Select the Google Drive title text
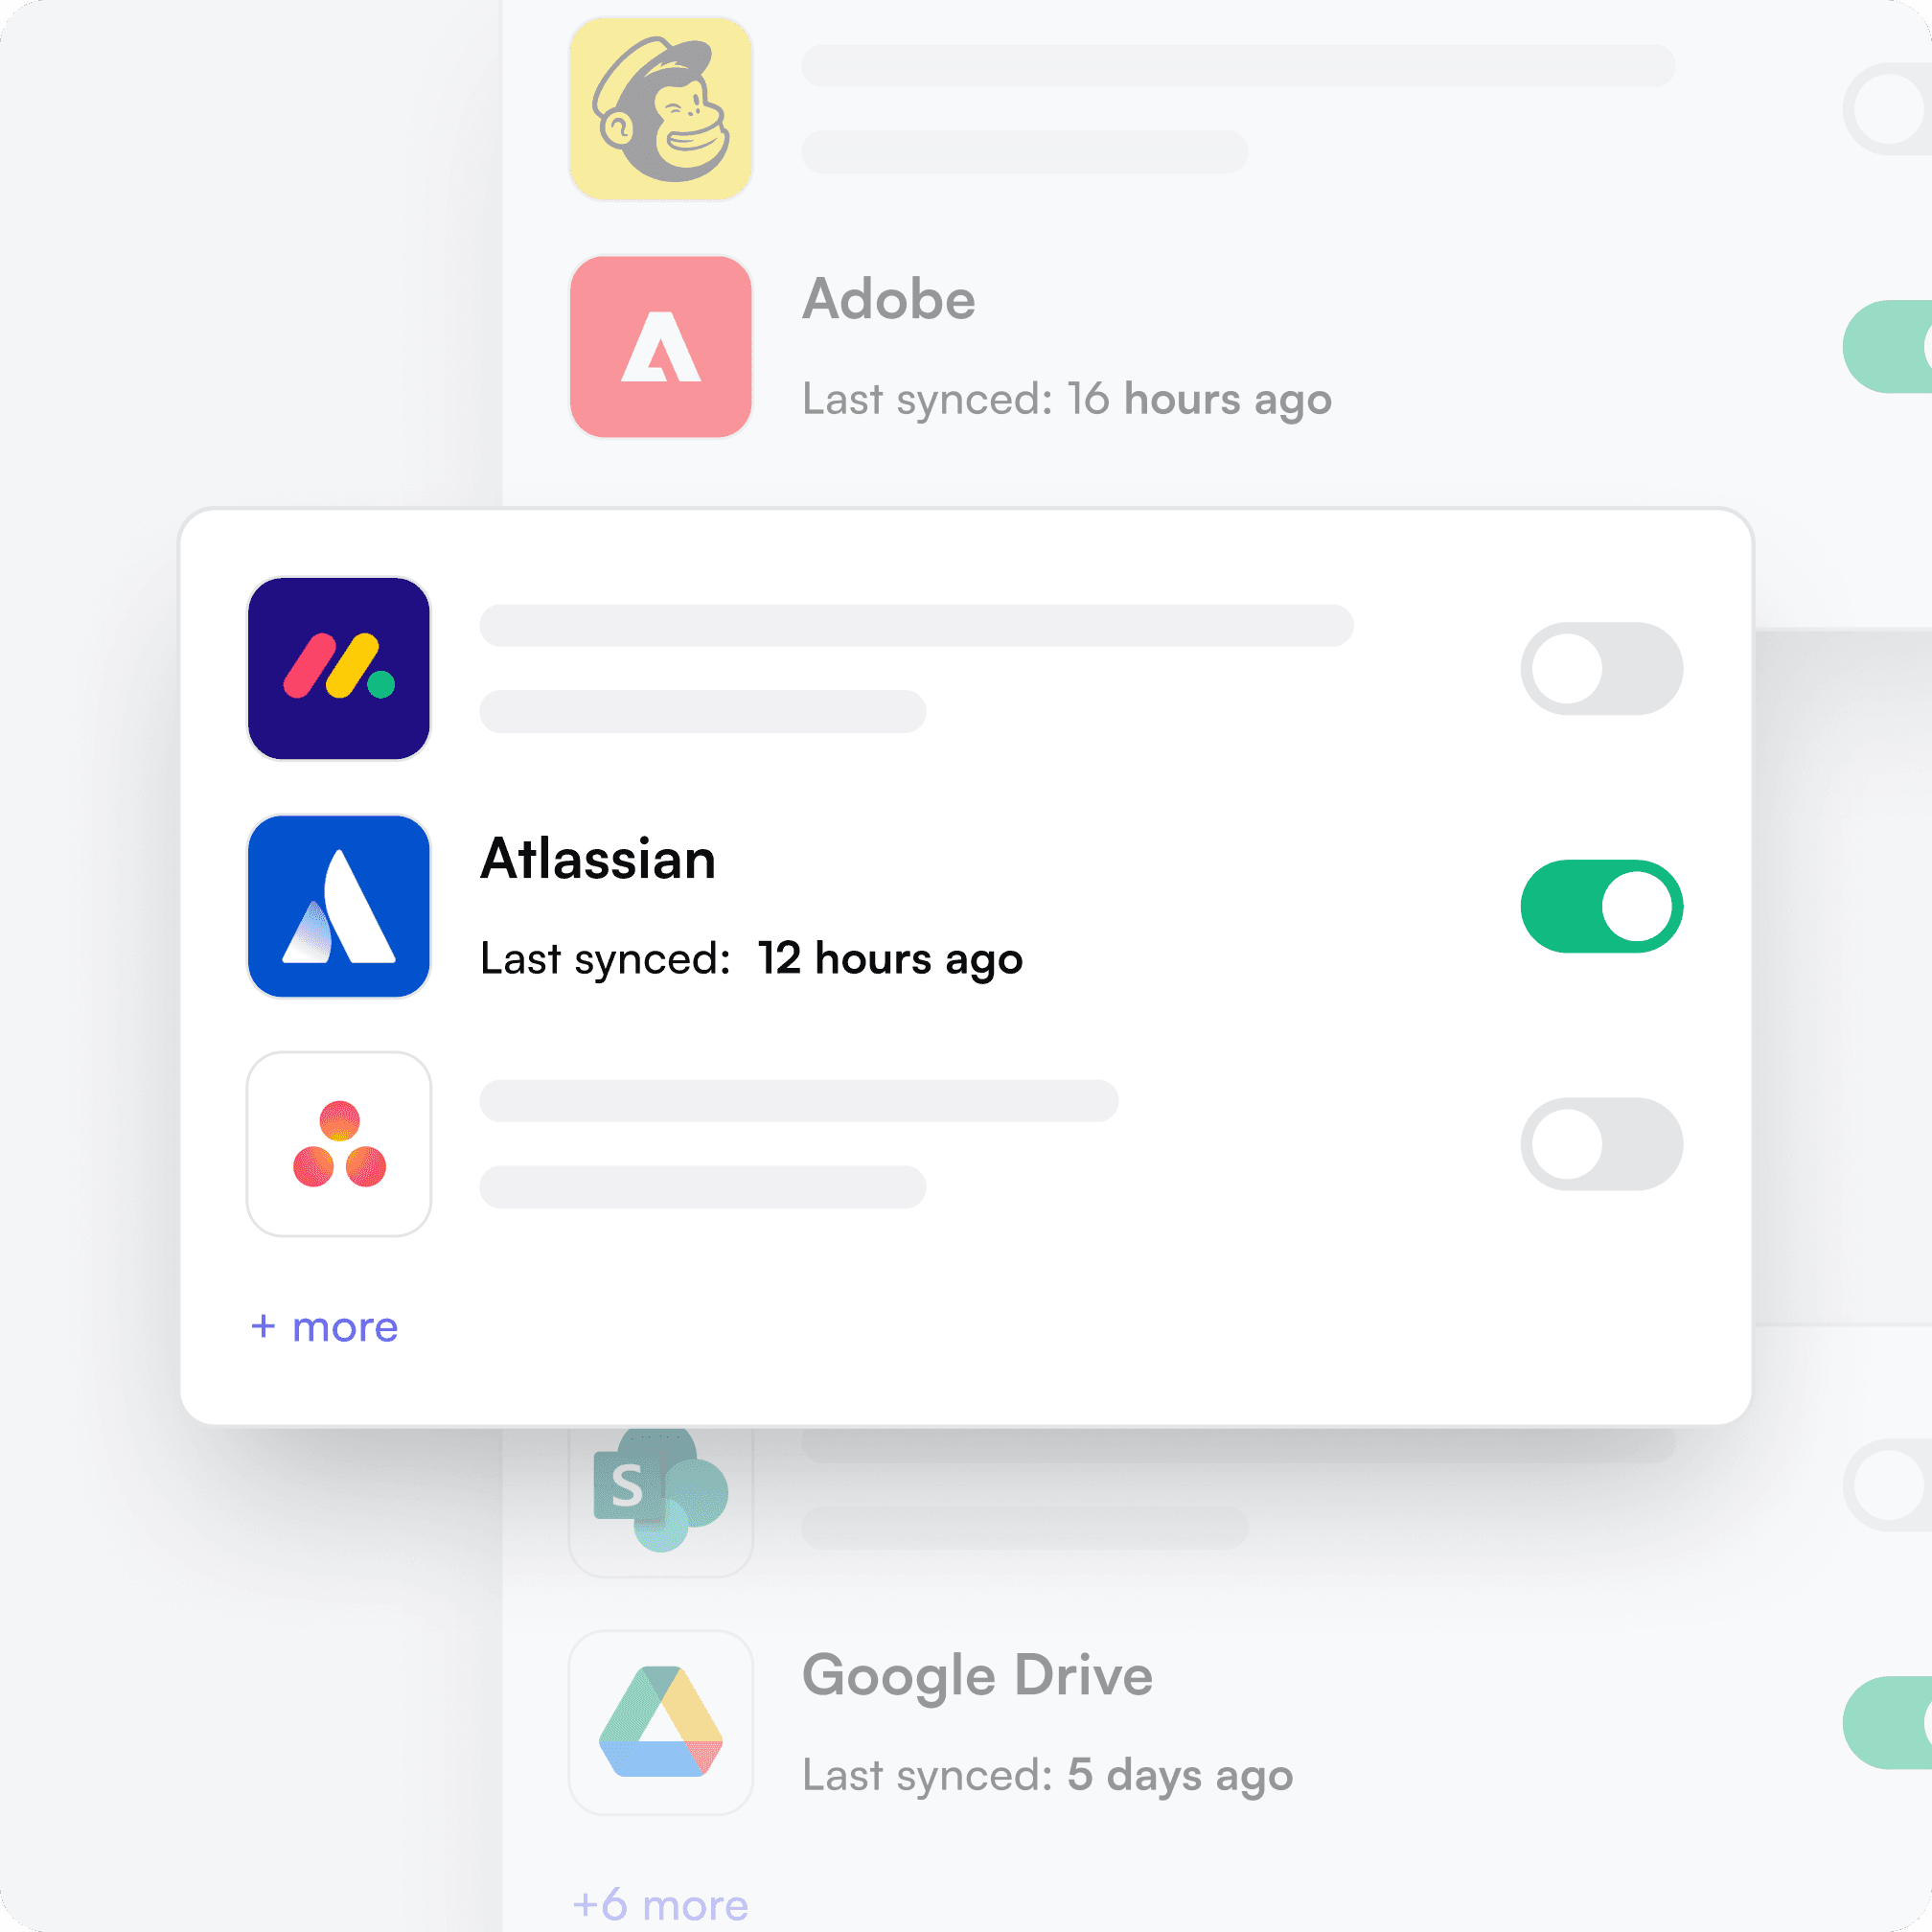This screenshot has height=1932, width=1932. [x=977, y=1676]
